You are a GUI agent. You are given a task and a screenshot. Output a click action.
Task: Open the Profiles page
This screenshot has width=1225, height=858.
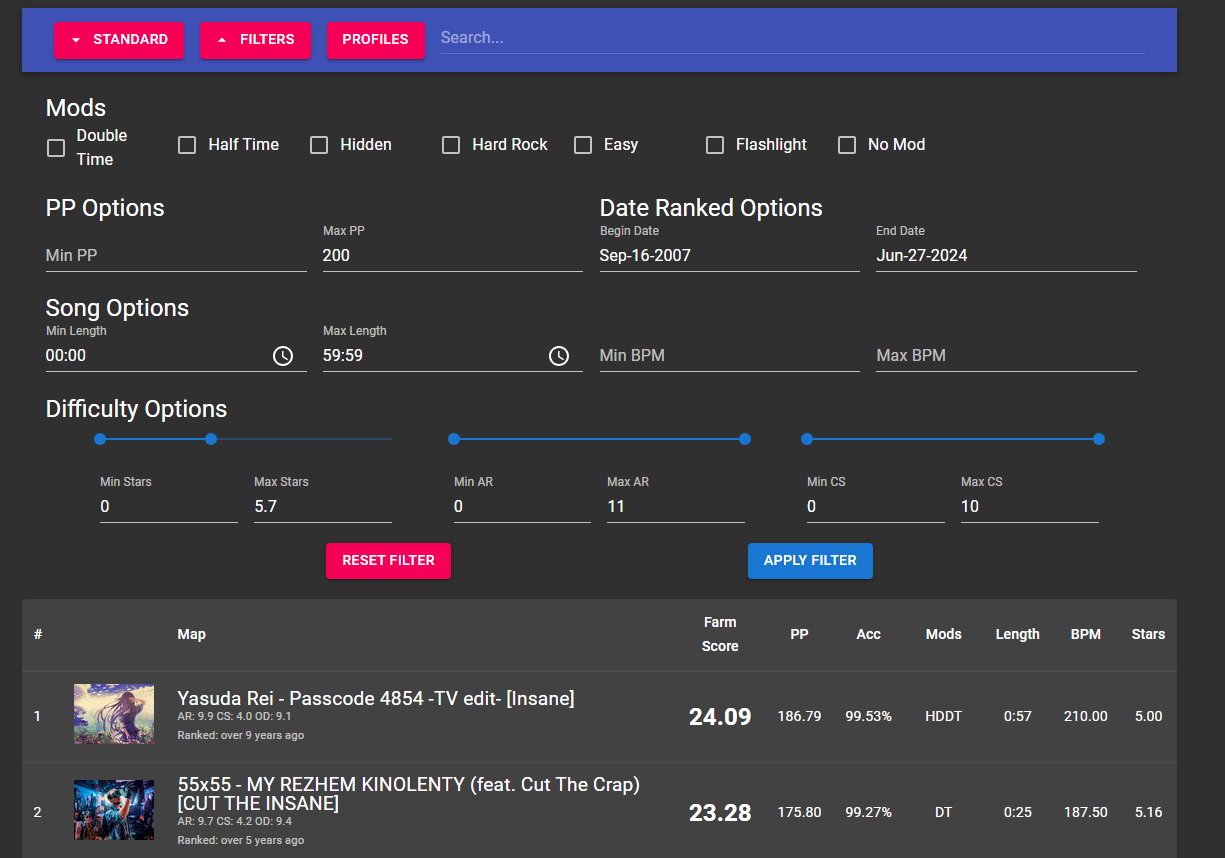tap(376, 40)
